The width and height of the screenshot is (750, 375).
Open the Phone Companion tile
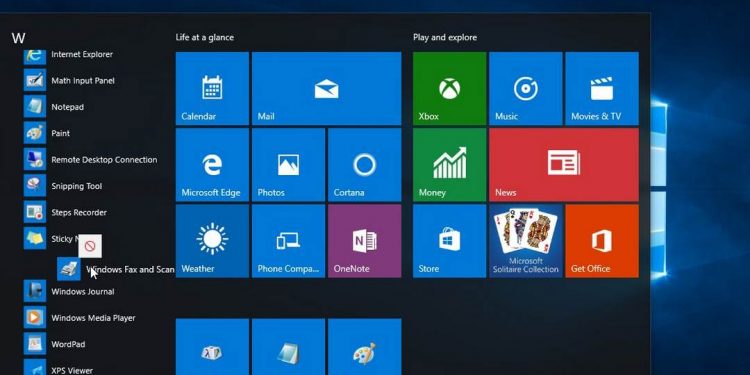coord(288,241)
